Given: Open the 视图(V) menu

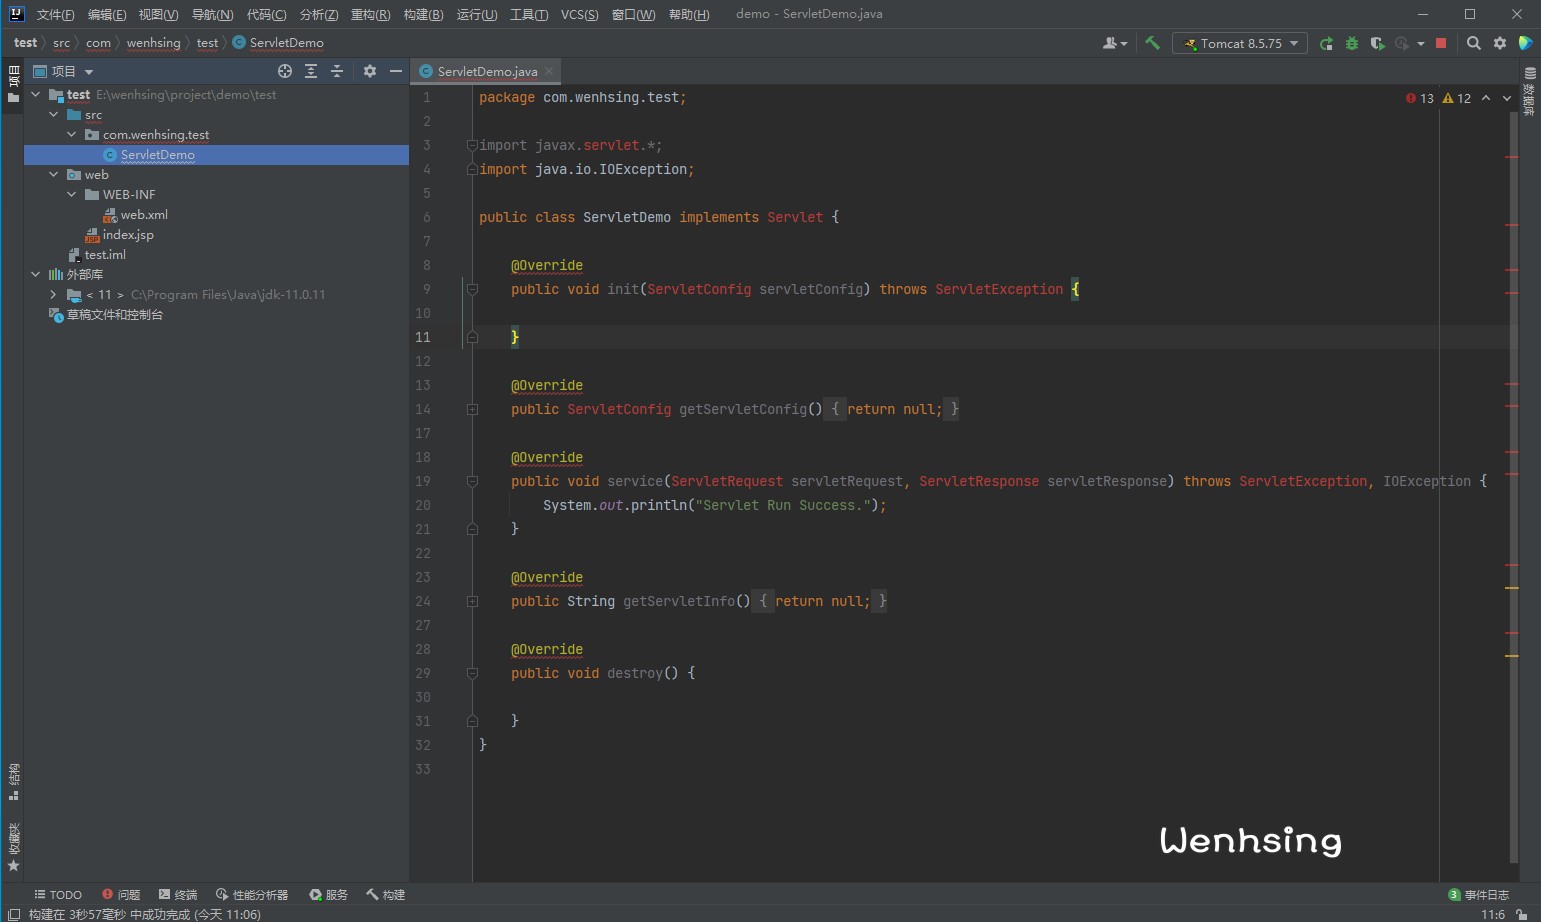Looking at the screenshot, I should pyautogui.click(x=158, y=14).
